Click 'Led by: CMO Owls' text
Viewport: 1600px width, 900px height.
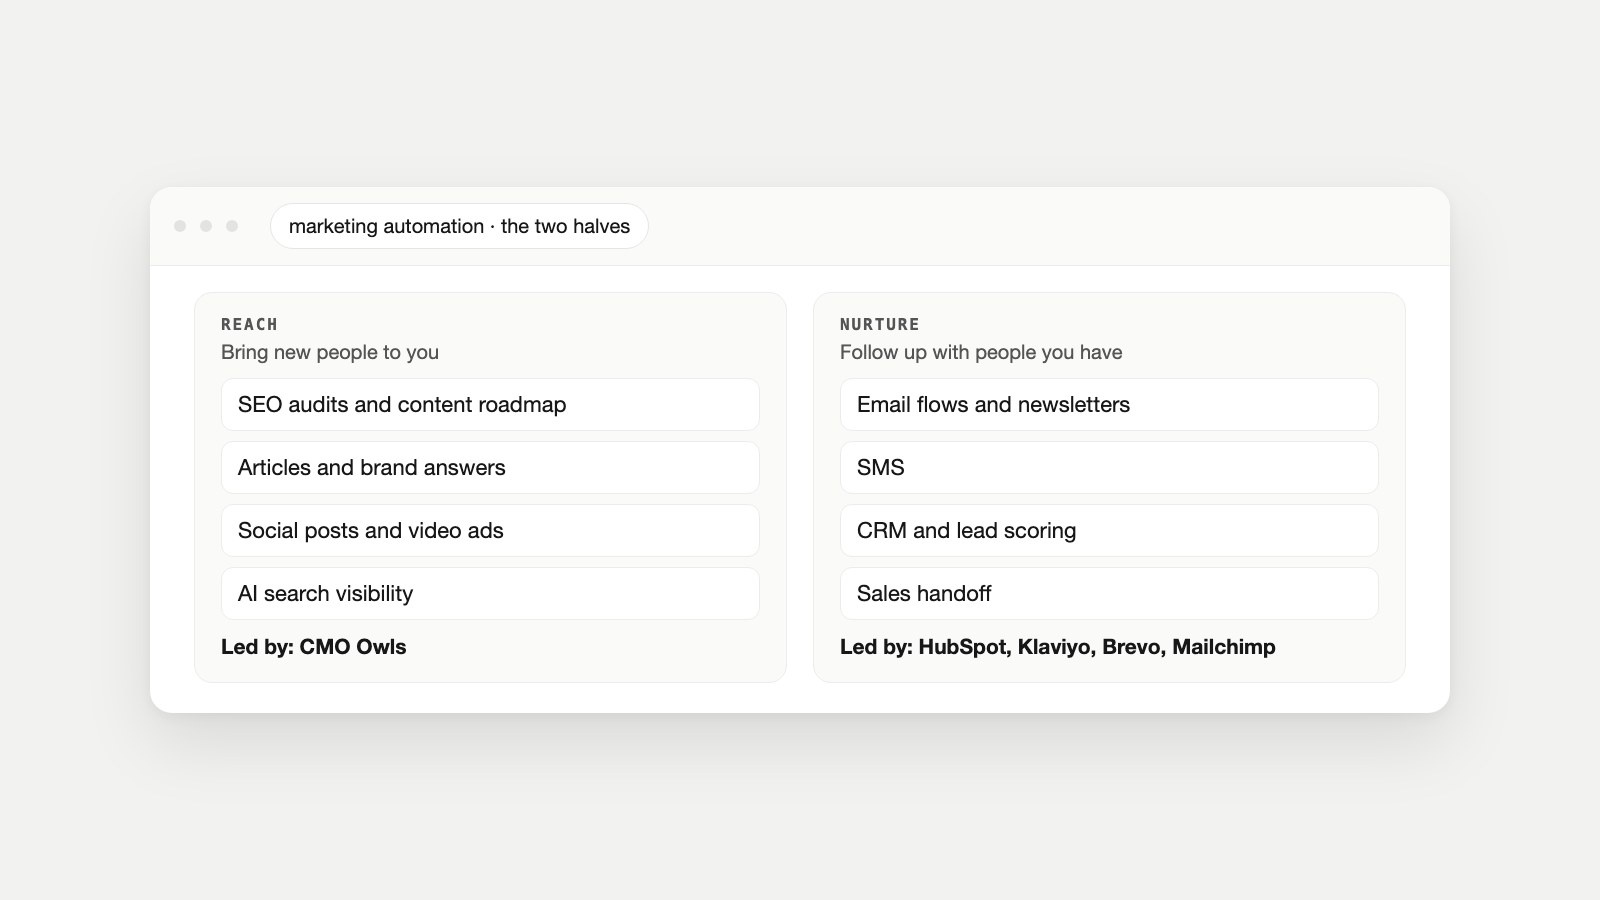pos(314,647)
